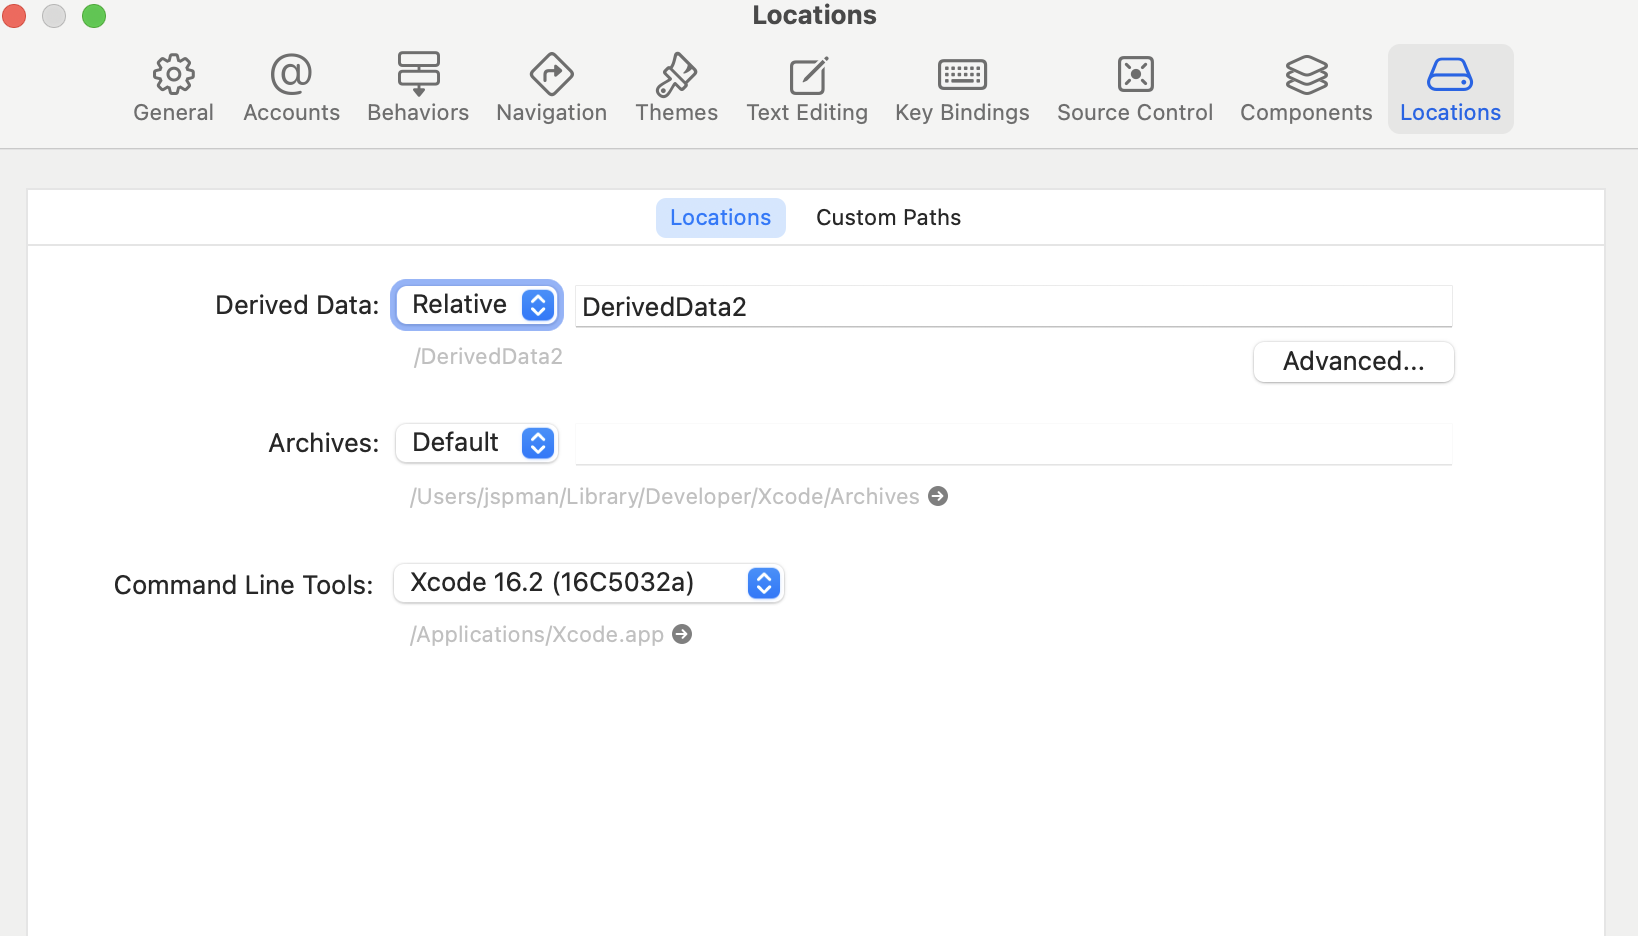Click the Derived Data label
This screenshot has width=1638, height=936.
(x=297, y=305)
